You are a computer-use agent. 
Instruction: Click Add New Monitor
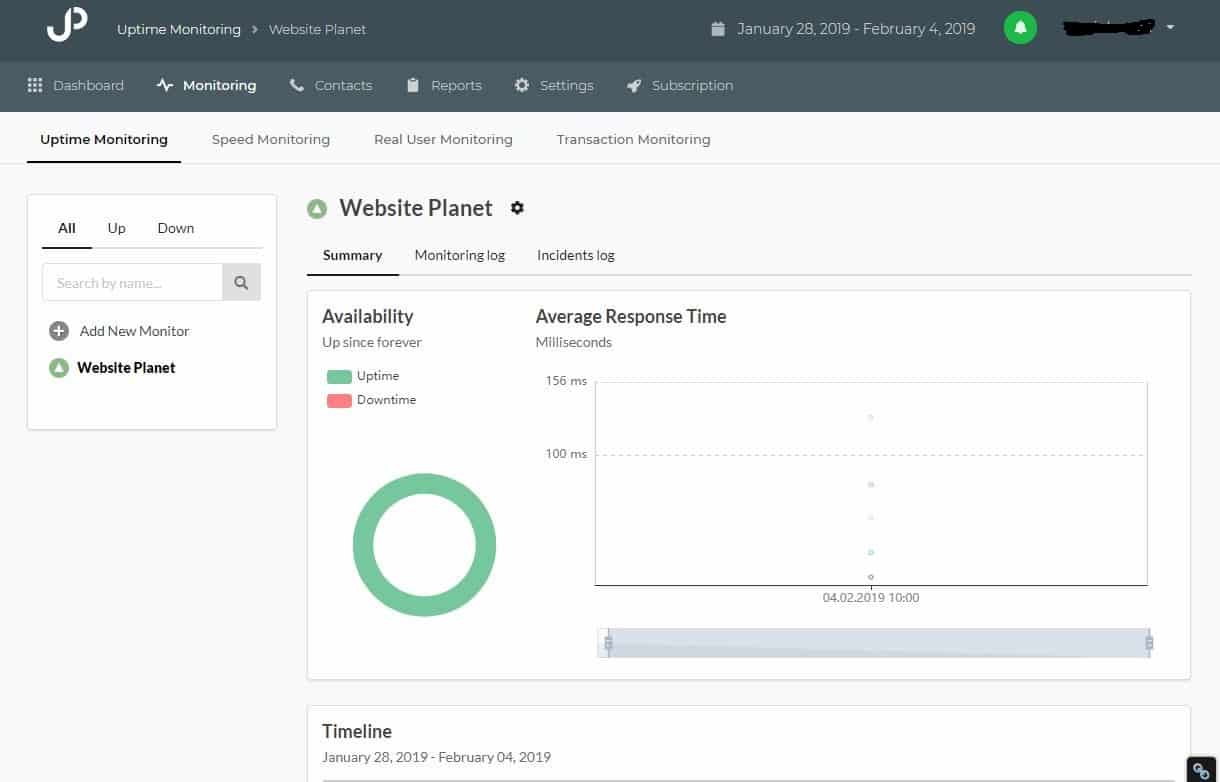pos(134,331)
